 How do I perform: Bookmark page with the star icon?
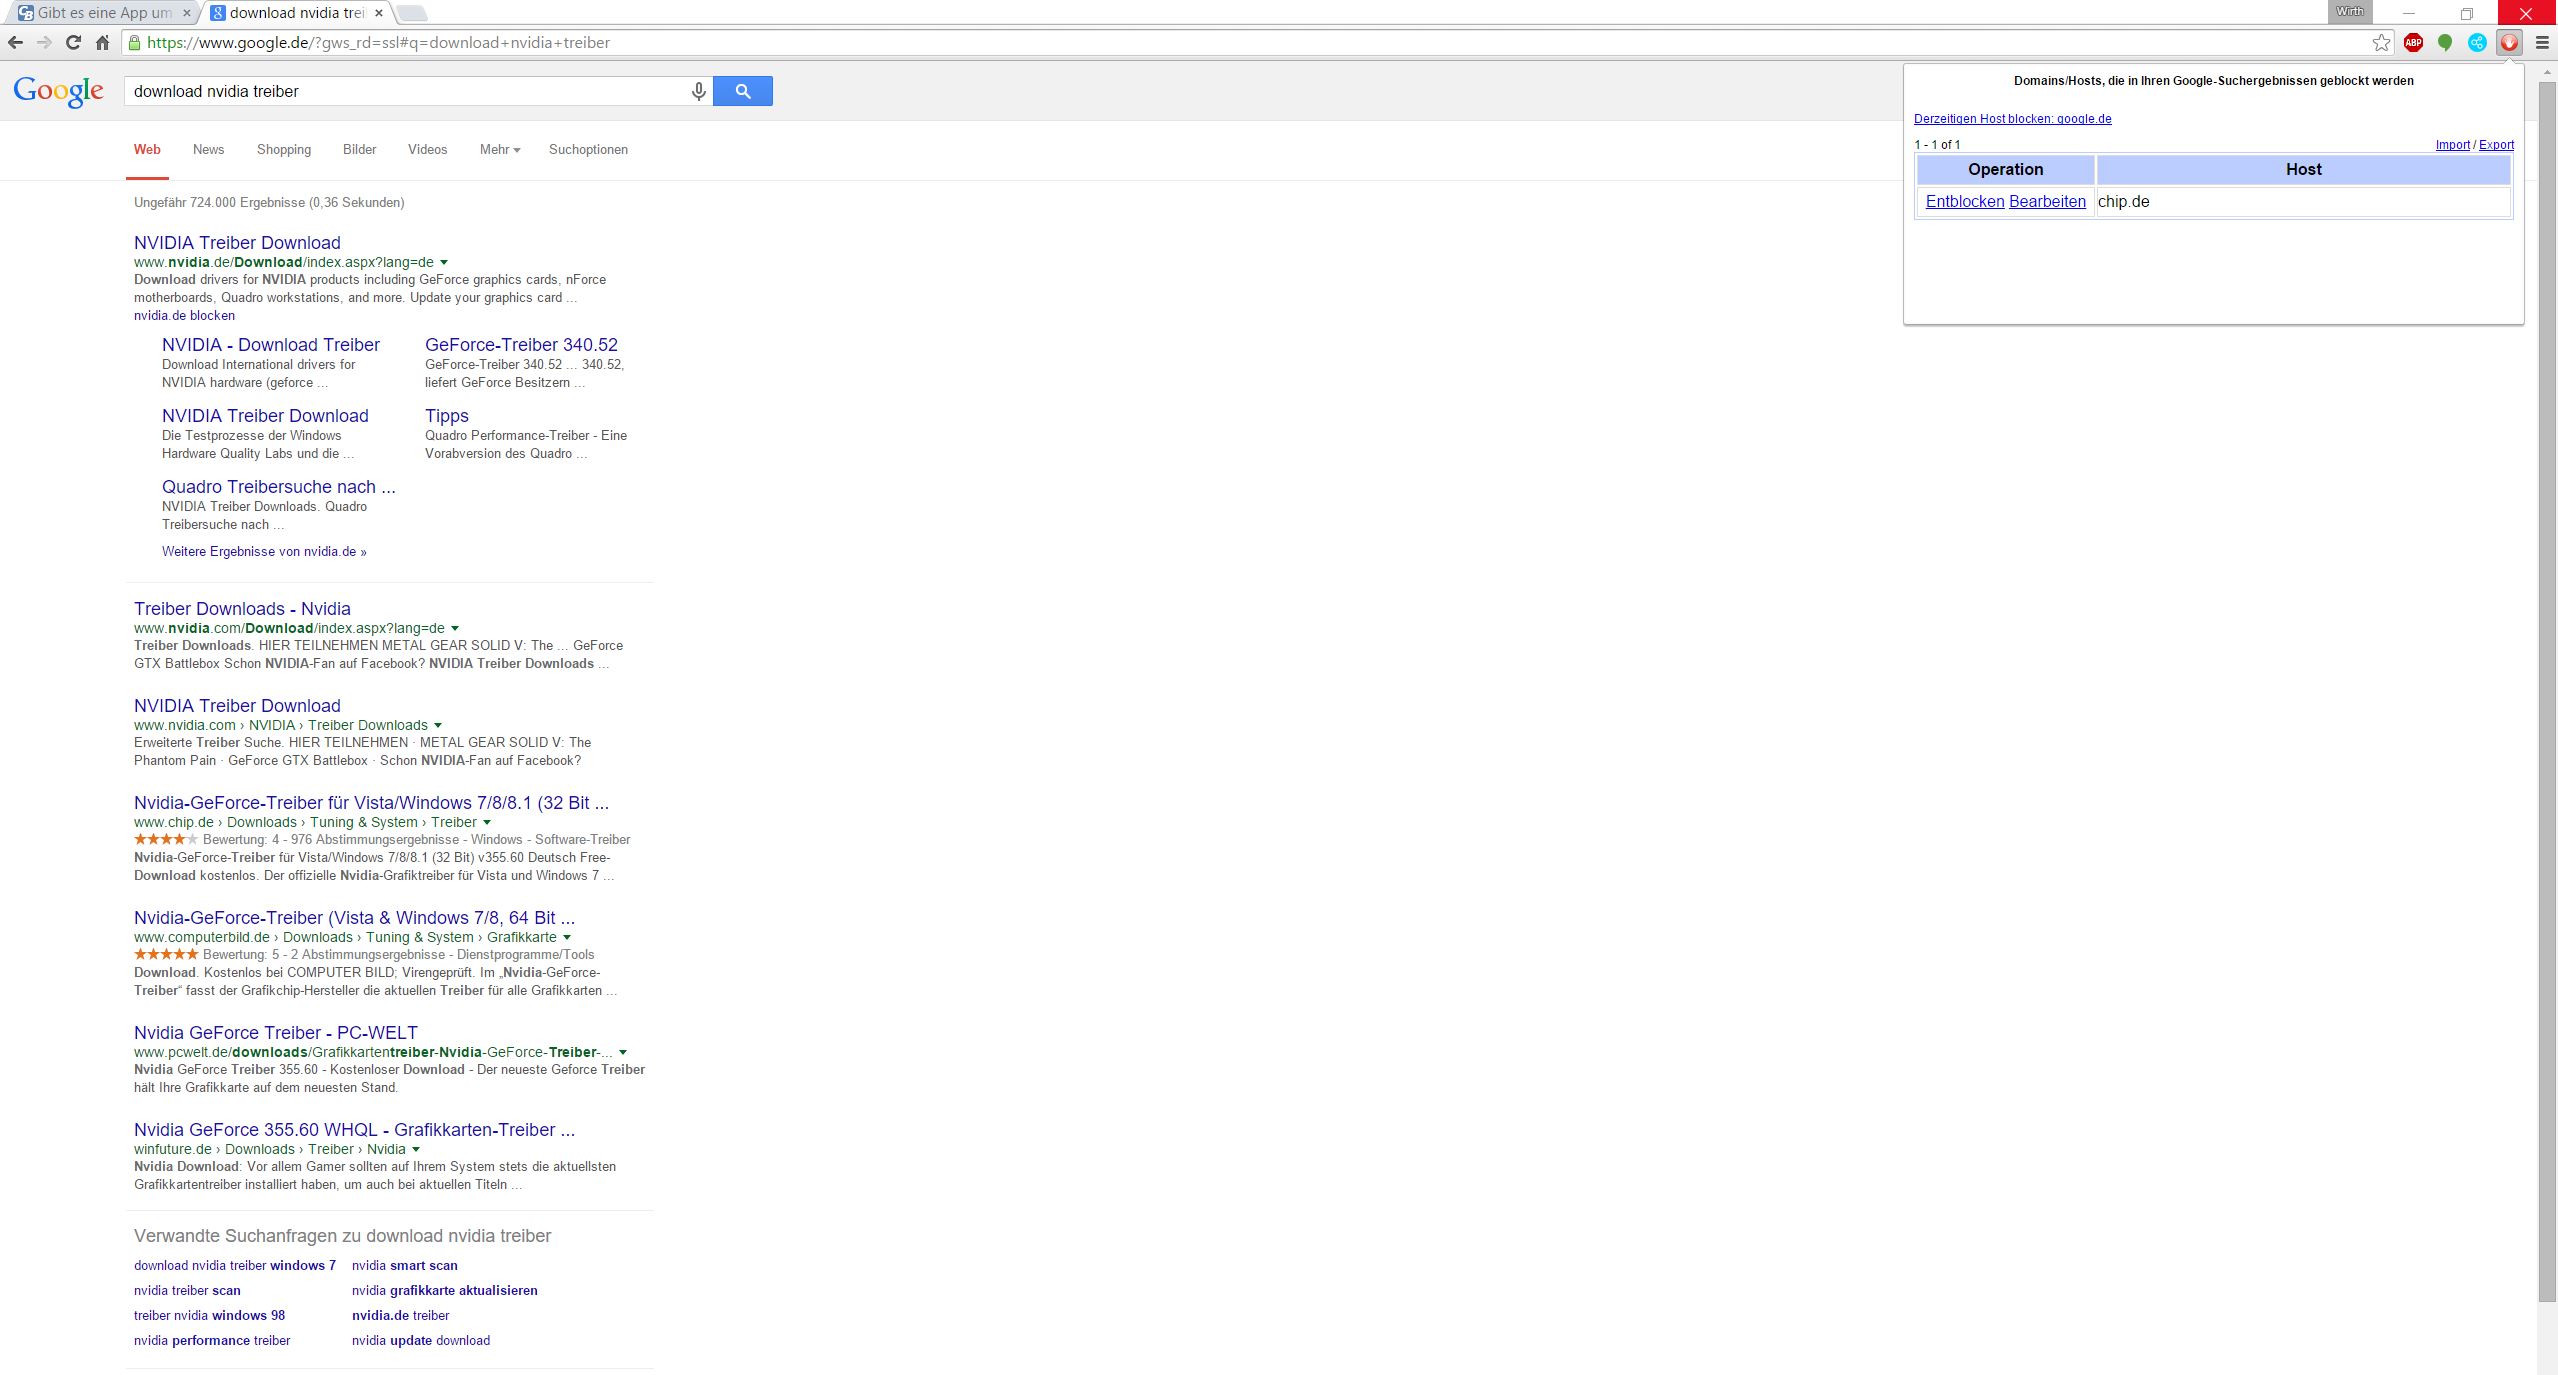2382,42
